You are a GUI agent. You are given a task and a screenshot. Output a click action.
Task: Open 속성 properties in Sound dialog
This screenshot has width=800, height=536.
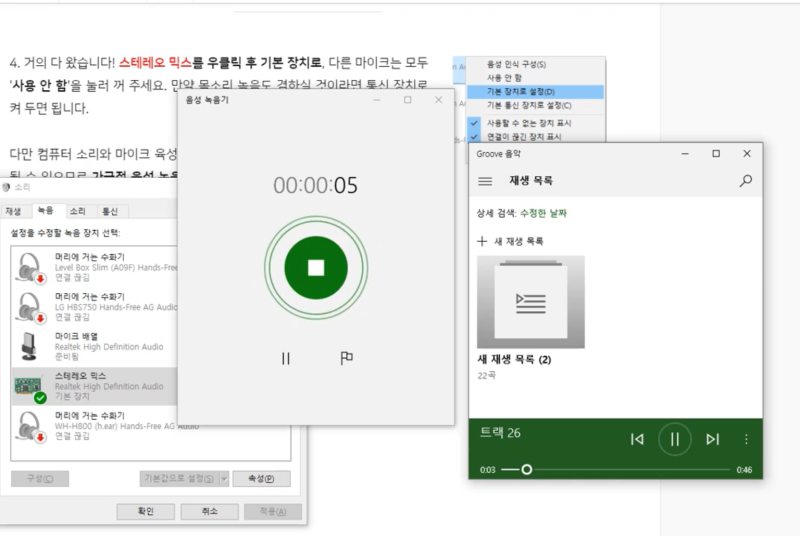261,478
